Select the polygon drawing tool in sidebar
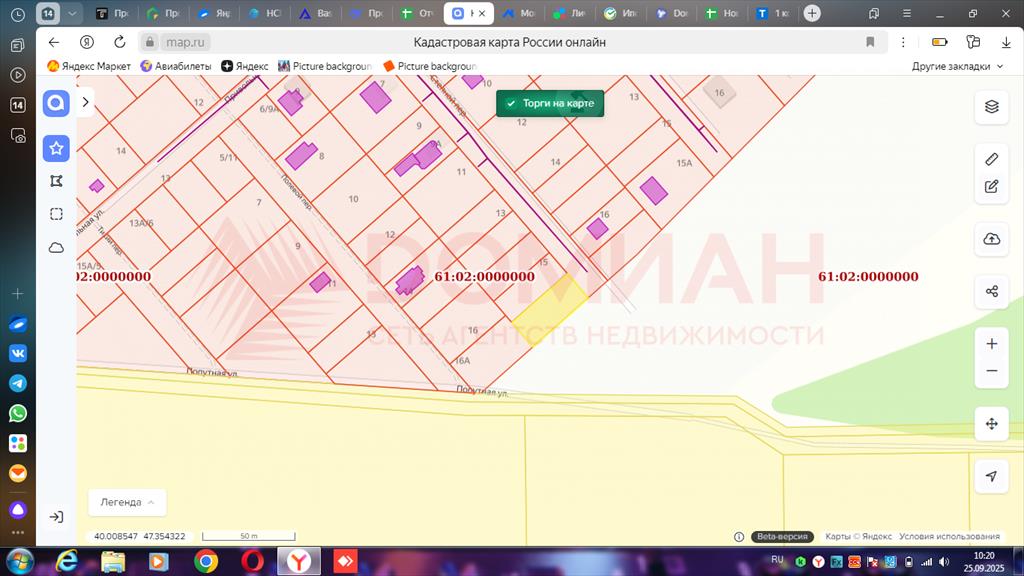The height and width of the screenshot is (576, 1024). click(x=56, y=181)
